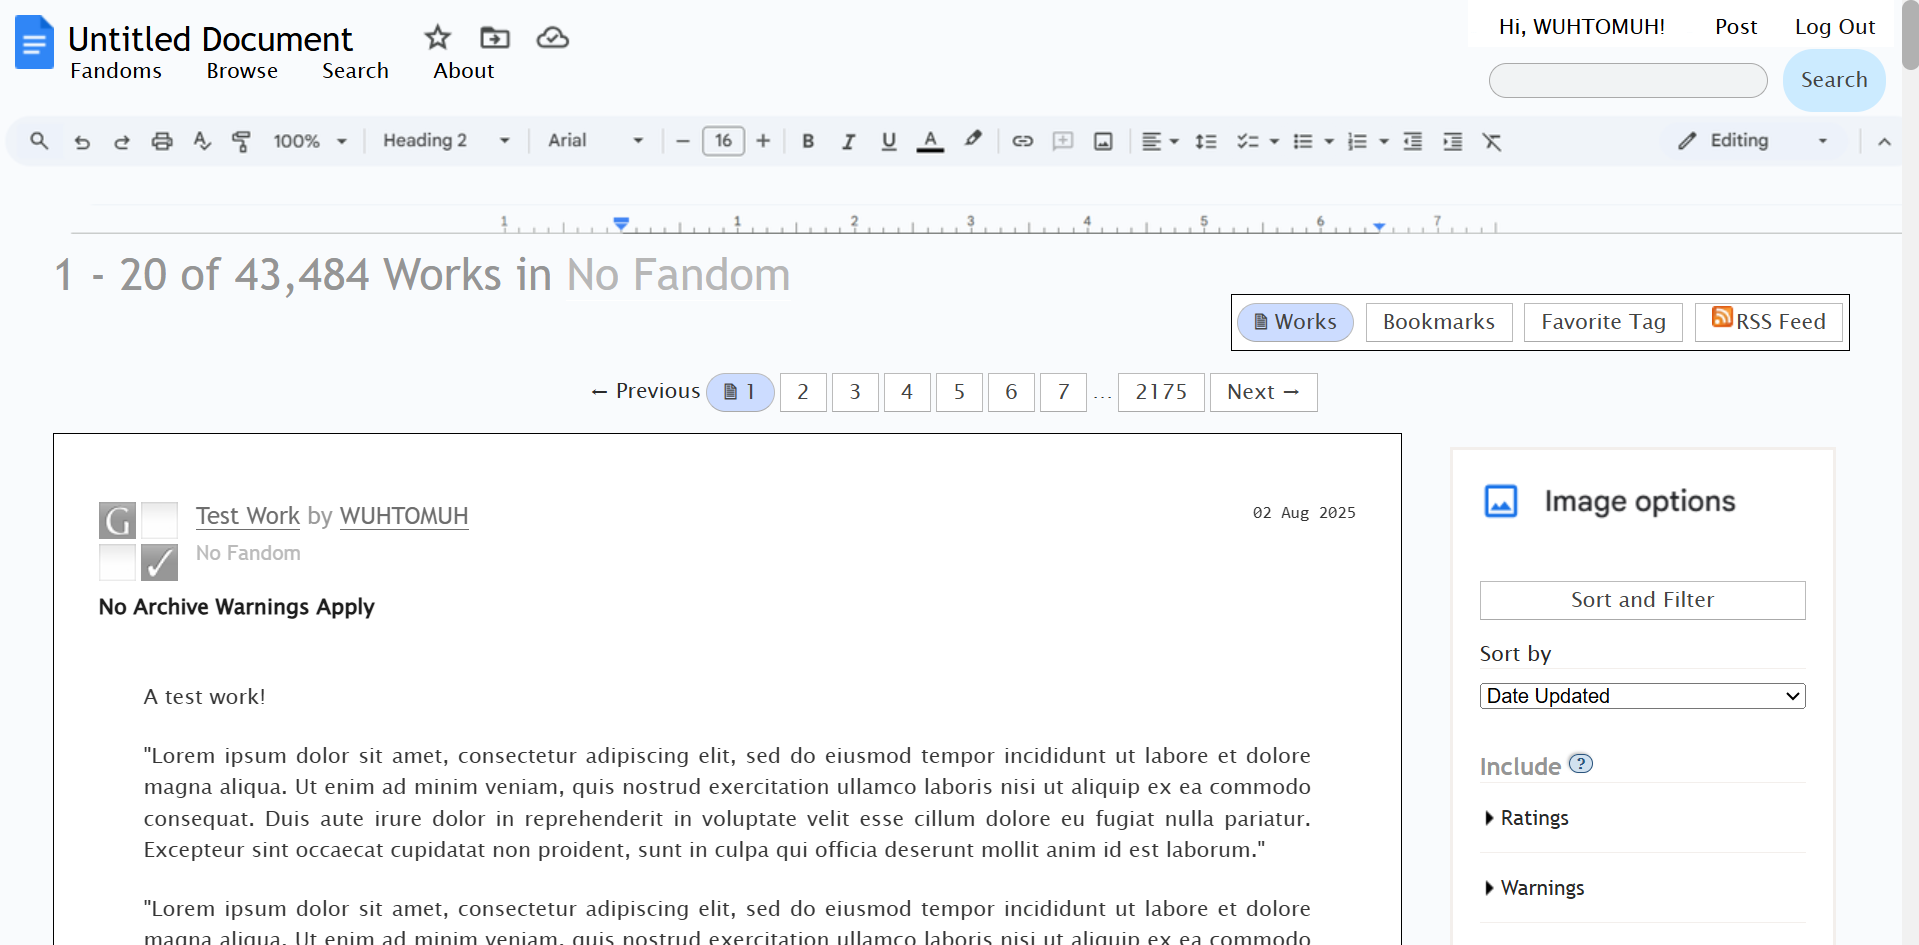Screen dimensions: 1919x945
Task: Increase the indent
Action: click(x=1452, y=141)
